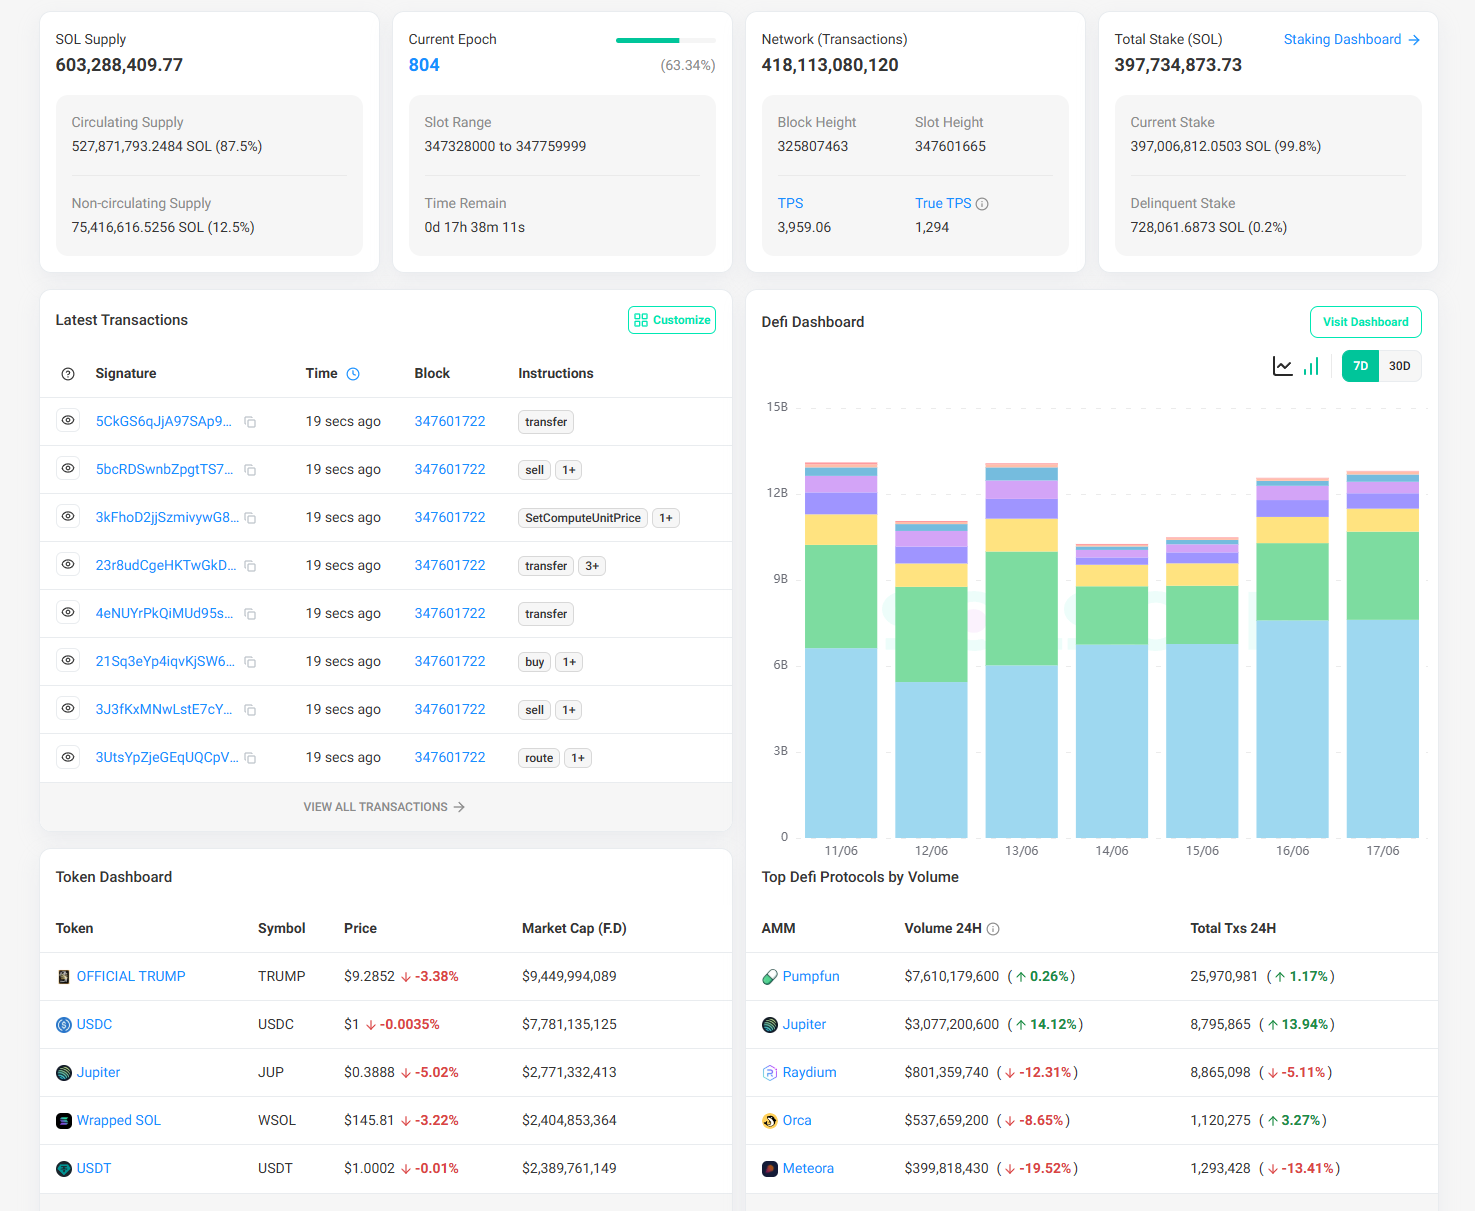Image resolution: width=1475 pixels, height=1211 pixels.
Task: Click the Current Epoch progress bar
Action: [x=666, y=40]
